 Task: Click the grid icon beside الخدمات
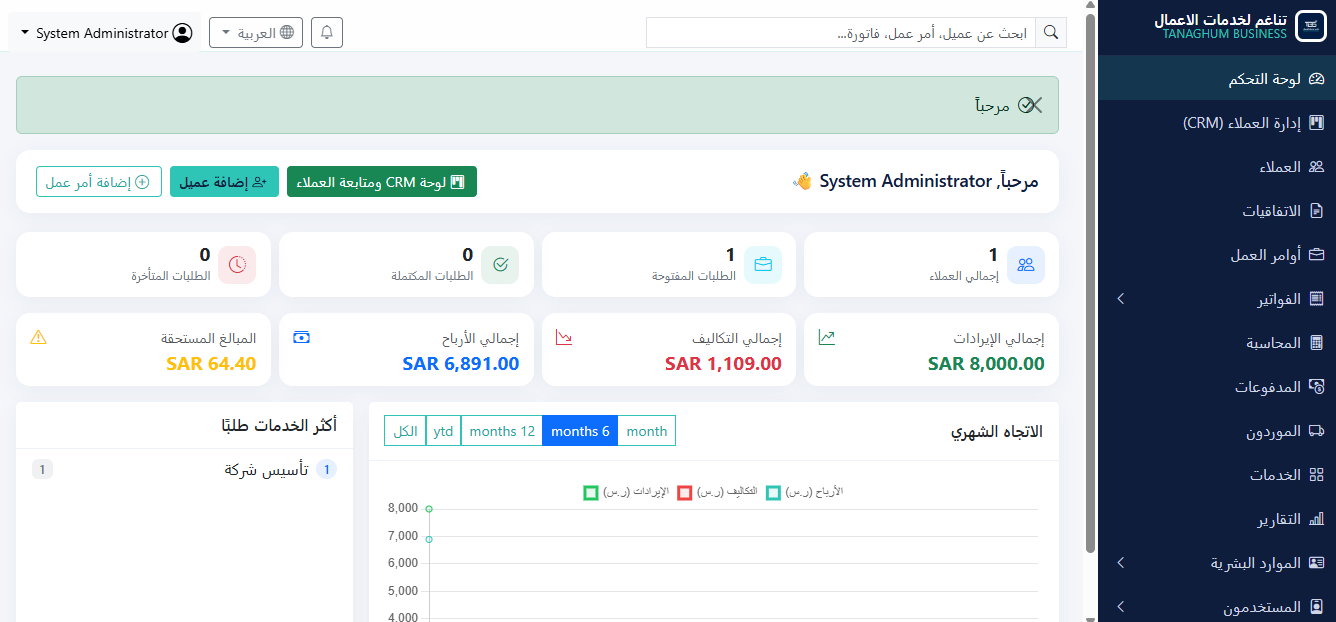pos(1316,475)
